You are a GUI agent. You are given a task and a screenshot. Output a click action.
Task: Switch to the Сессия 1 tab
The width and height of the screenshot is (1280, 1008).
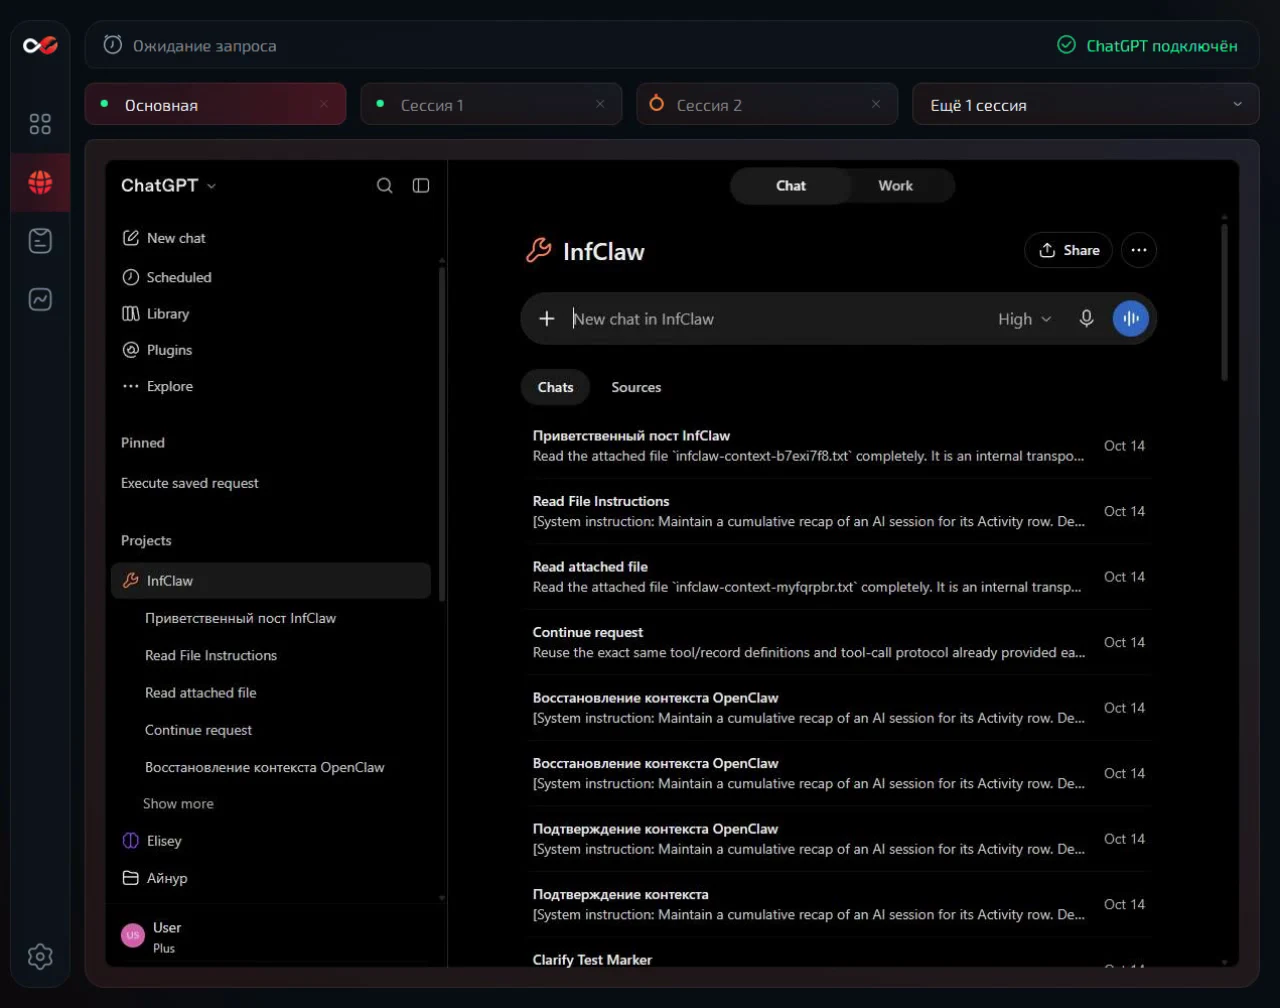[x=491, y=104]
